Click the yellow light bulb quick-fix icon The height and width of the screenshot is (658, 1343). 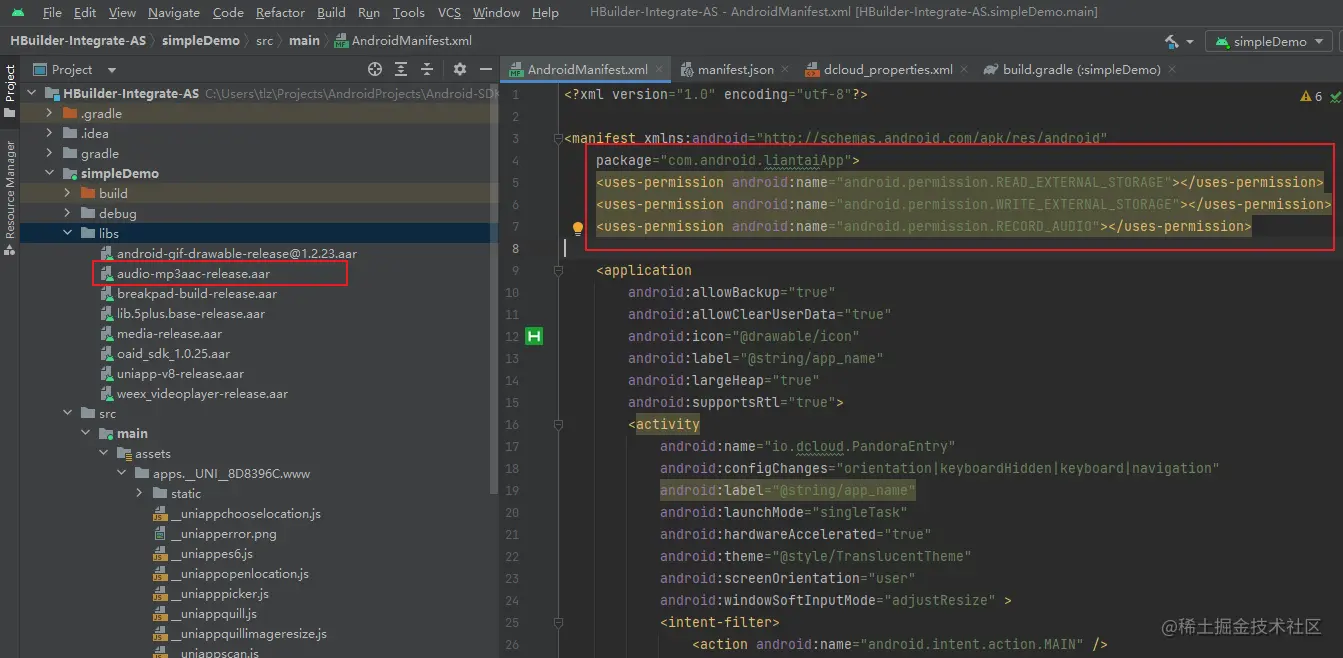[x=577, y=228]
